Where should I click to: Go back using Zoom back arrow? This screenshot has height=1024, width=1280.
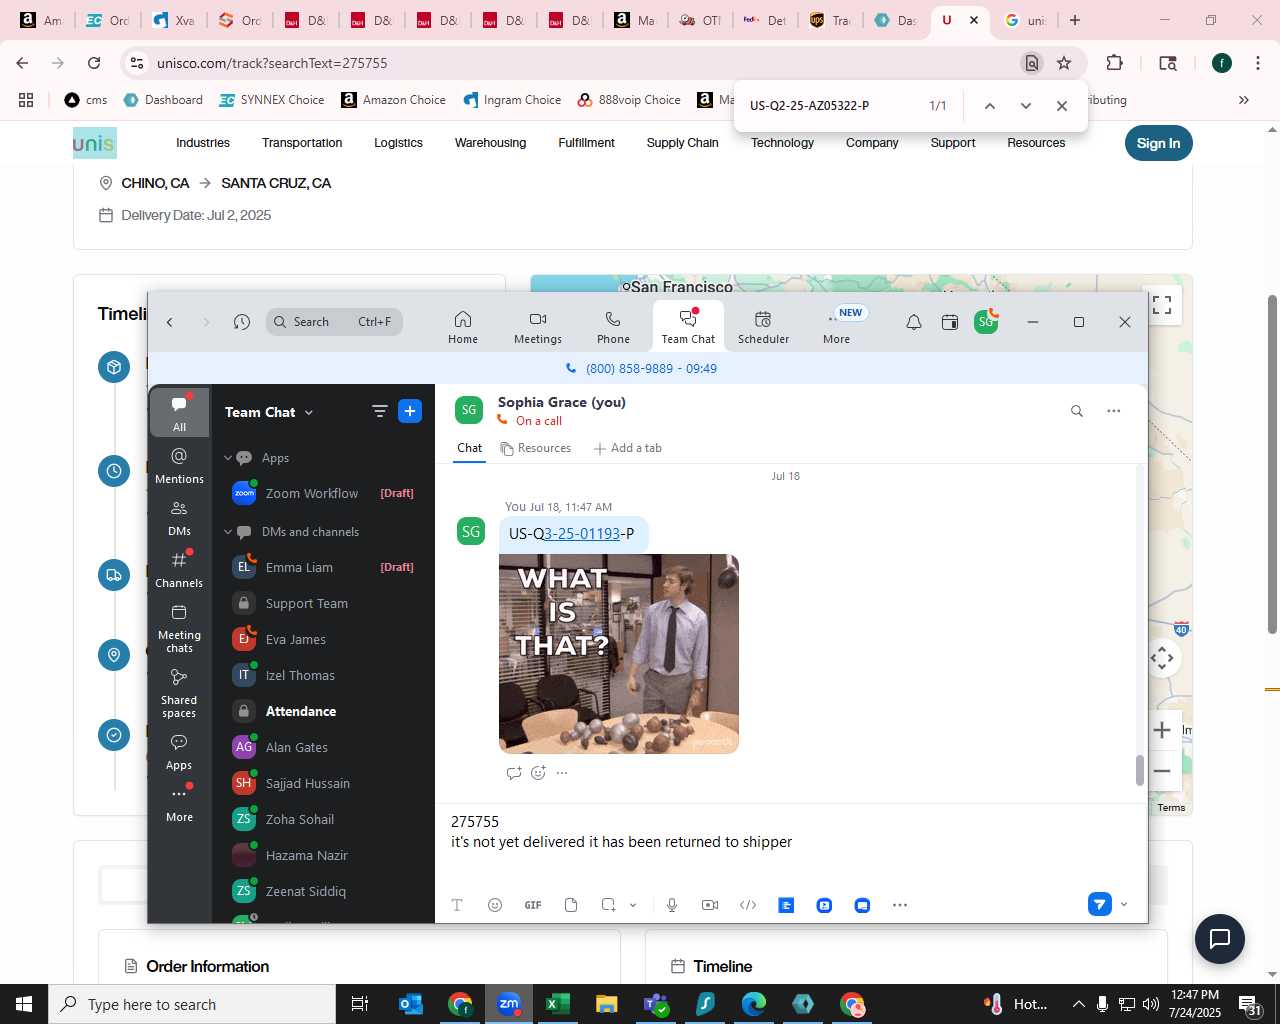tap(170, 322)
